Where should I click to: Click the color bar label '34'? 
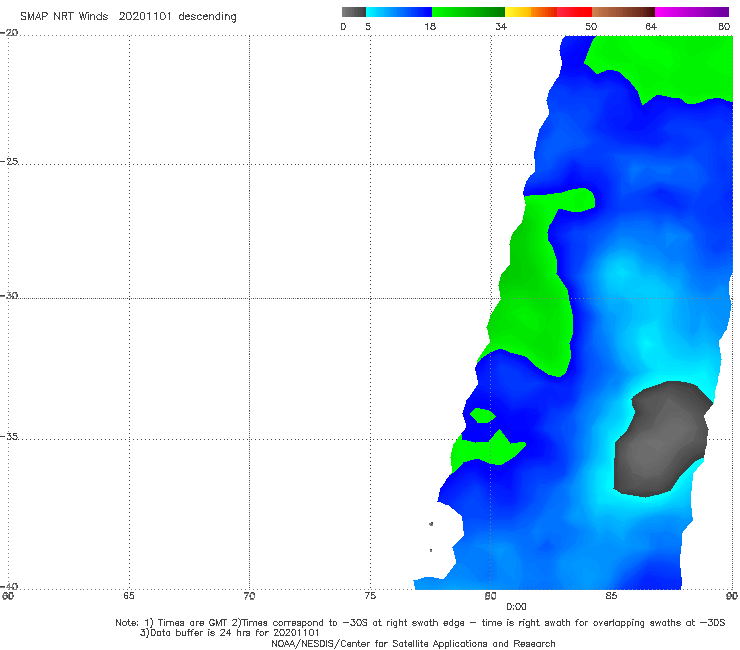tap(501, 27)
